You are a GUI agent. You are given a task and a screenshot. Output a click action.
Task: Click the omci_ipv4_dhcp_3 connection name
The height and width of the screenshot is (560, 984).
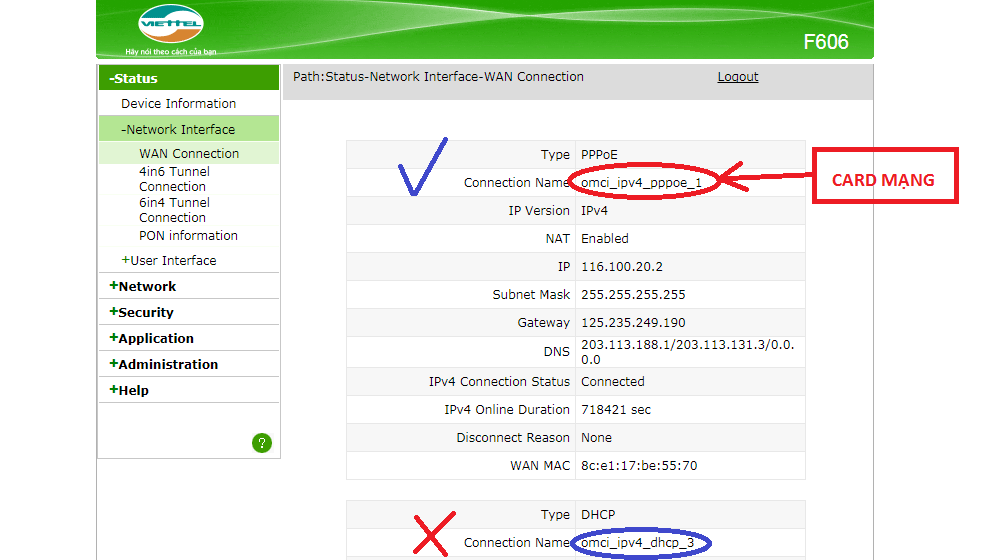pyautogui.click(x=640, y=543)
